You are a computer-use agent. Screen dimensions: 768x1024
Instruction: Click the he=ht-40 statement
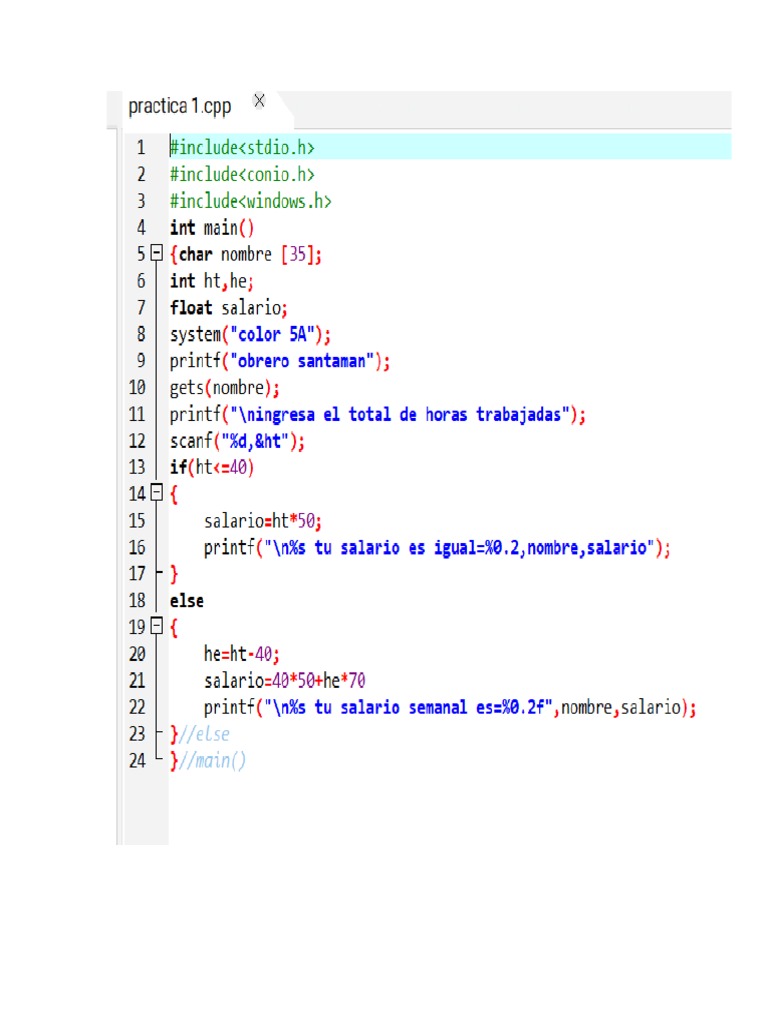[x=242, y=654]
